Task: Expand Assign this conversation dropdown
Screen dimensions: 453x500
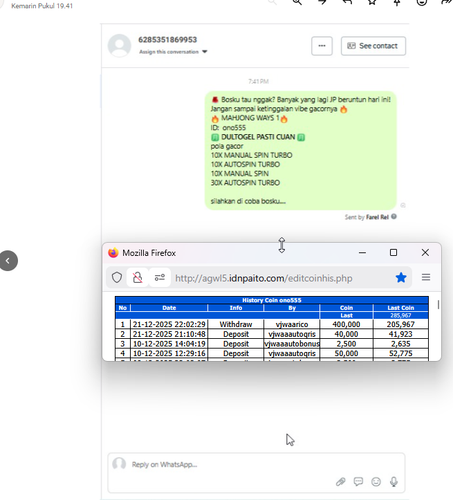Action: tap(173, 52)
